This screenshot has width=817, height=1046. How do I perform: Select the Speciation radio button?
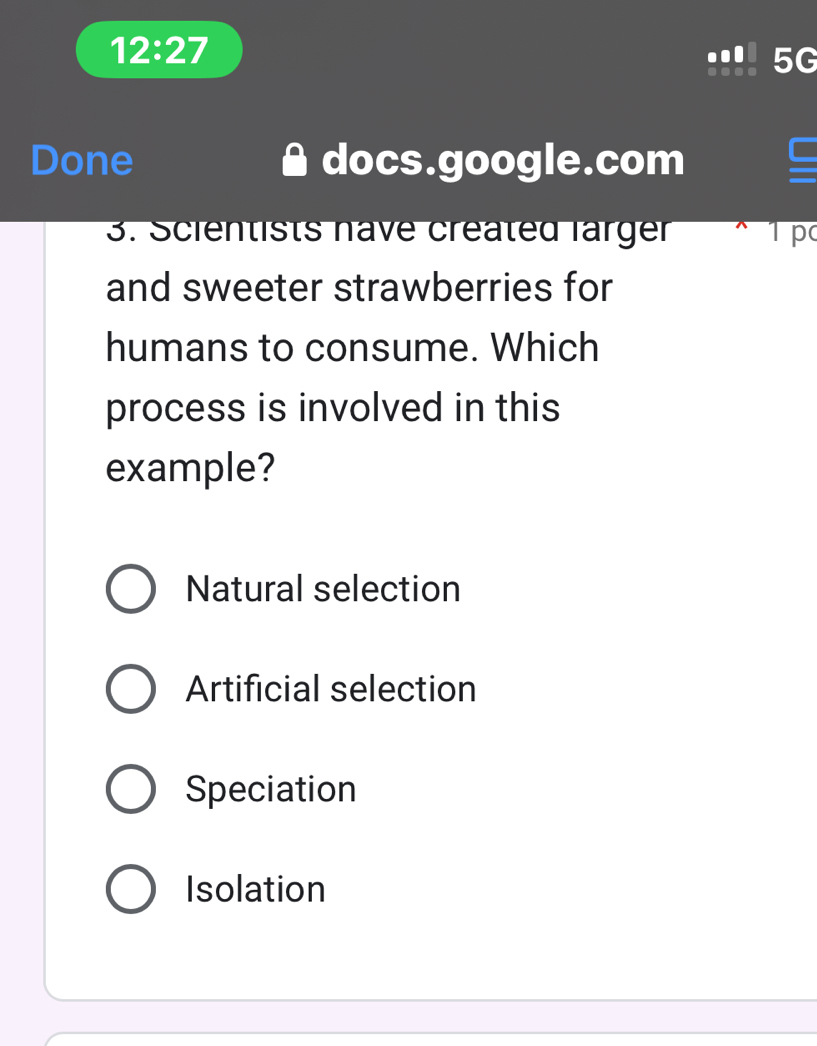pos(131,788)
